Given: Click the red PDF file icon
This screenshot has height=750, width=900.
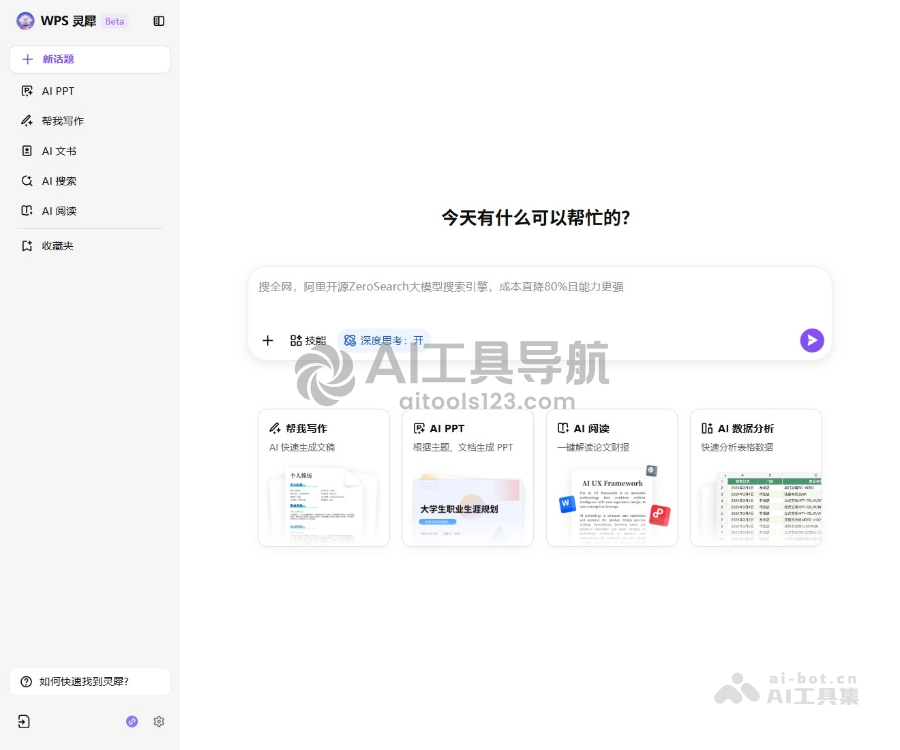Looking at the screenshot, I should point(660,514).
